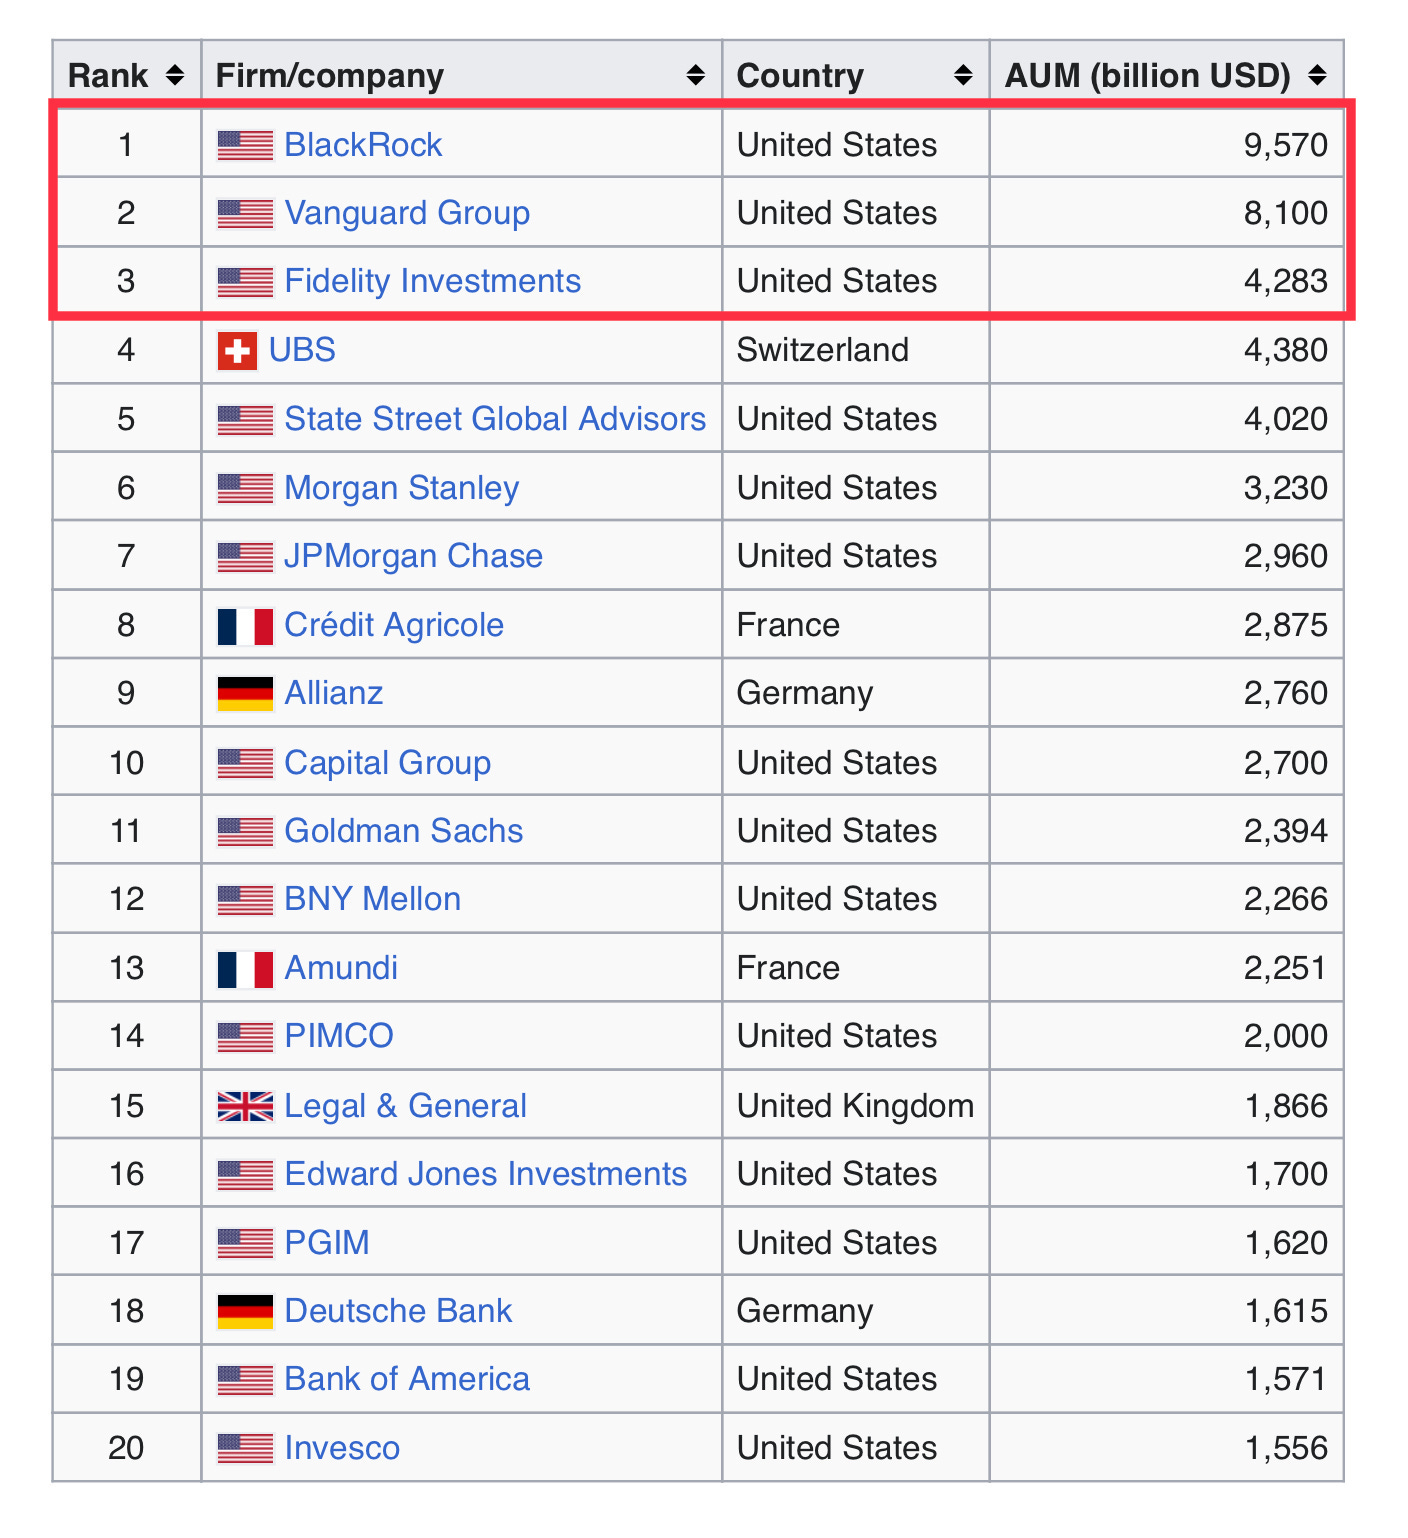Open the BlackRock link
The height and width of the screenshot is (1538, 1408).
pyautogui.click(x=363, y=145)
